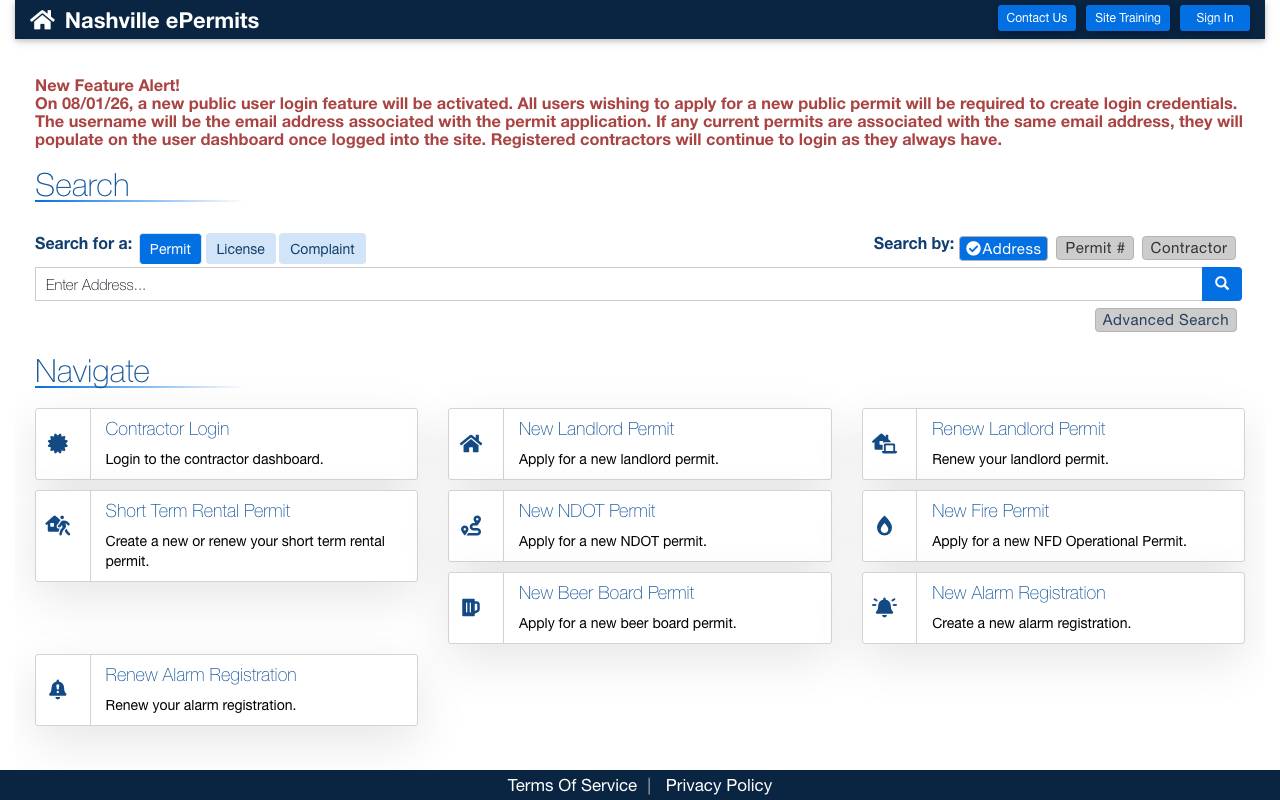1280x800 pixels.
Task: Open Advanced Search
Action: (1166, 320)
